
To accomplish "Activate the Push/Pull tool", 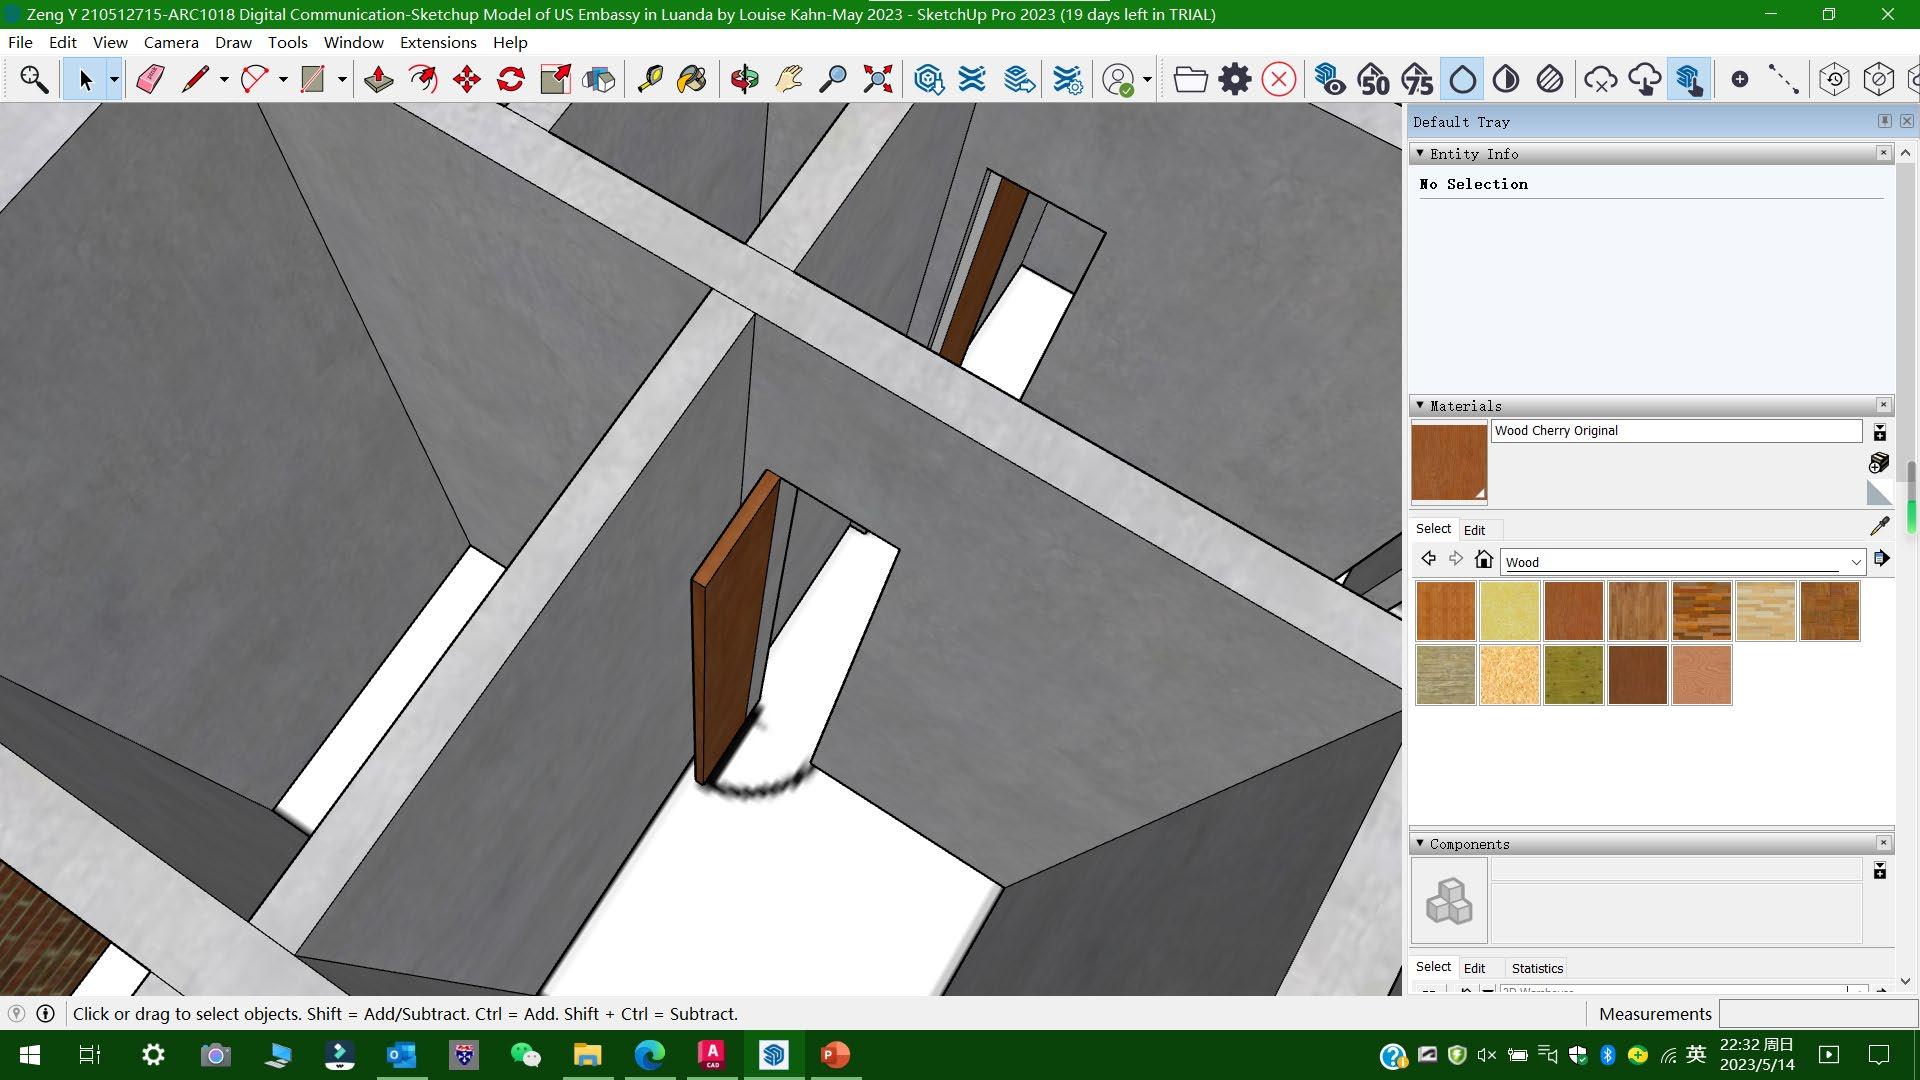I will click(378, 79).
